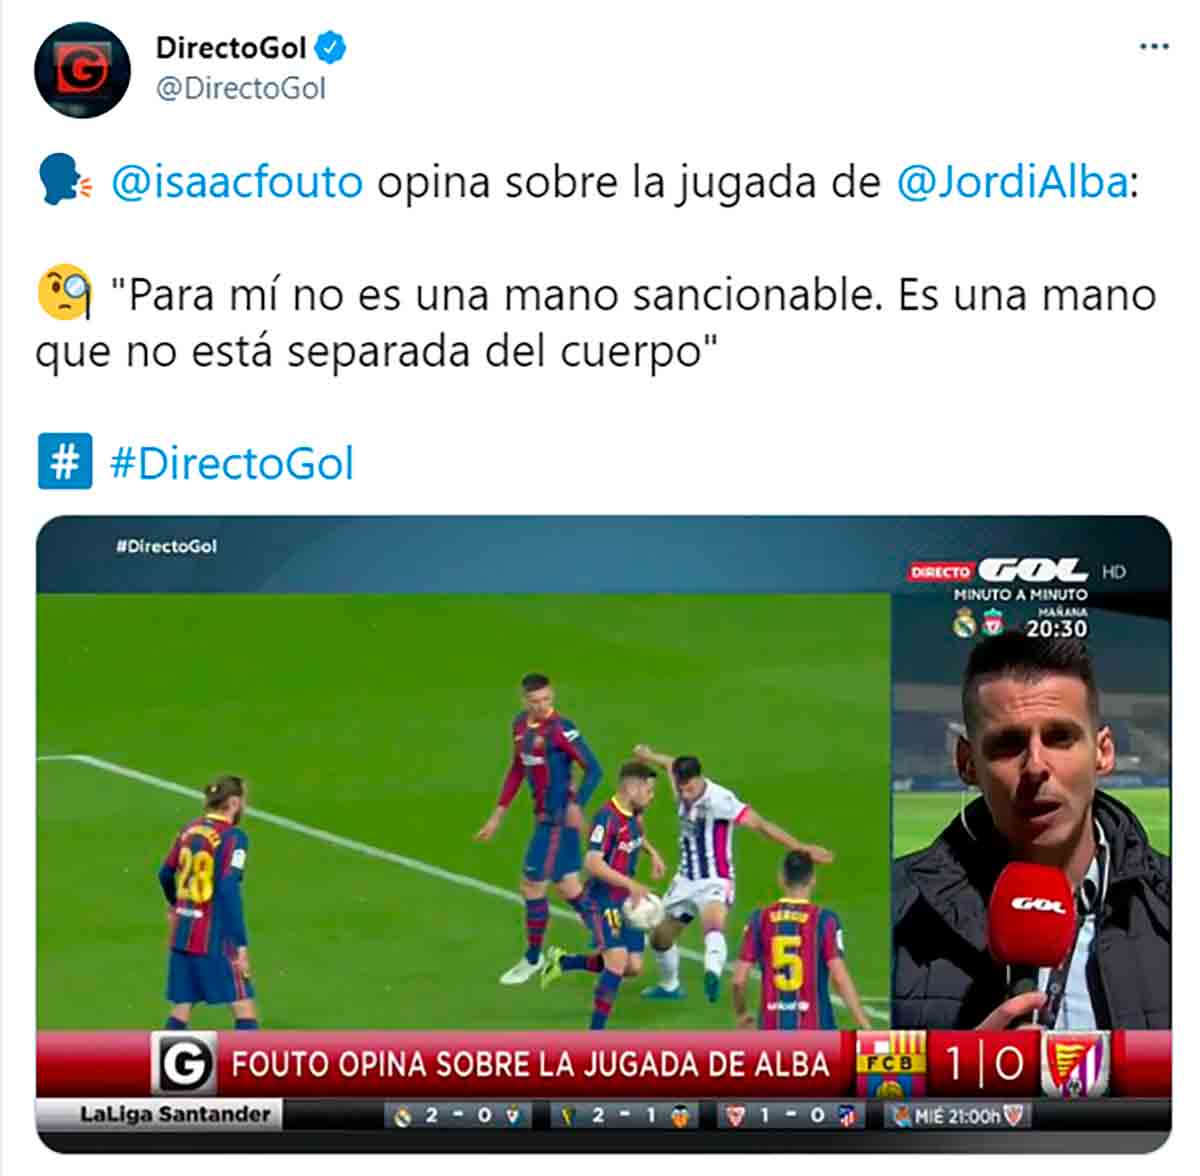
Task: Click the blue hash symbol emoji
Action: tap(65, 461)
